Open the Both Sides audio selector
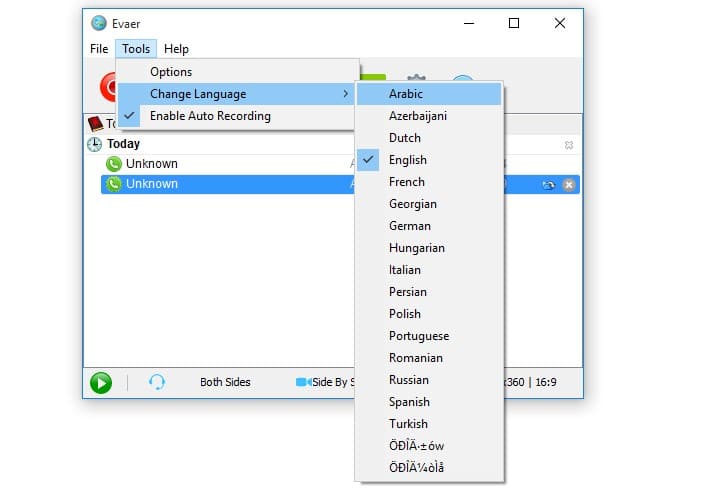Viewport: 706px width, 492px height. click(225, 382)
